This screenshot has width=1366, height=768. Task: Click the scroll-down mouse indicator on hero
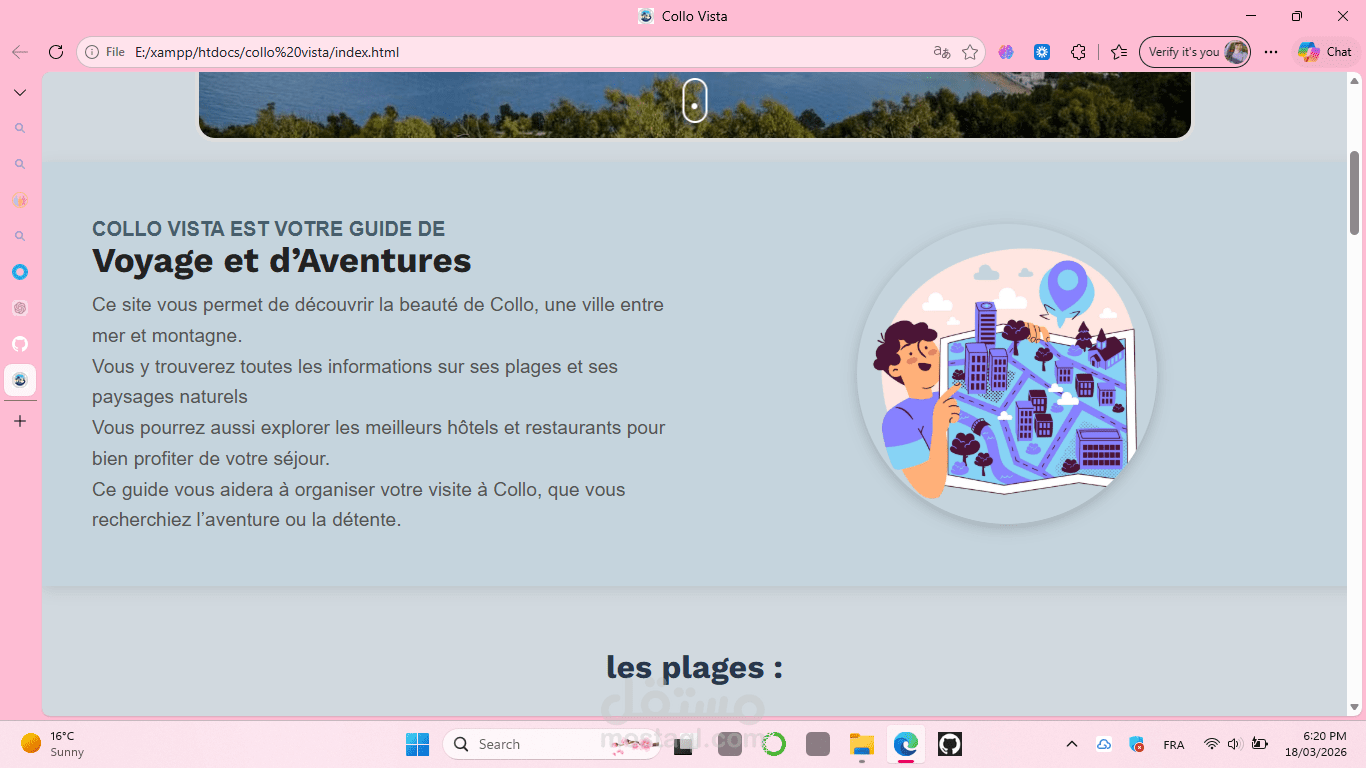pos(694,100)
